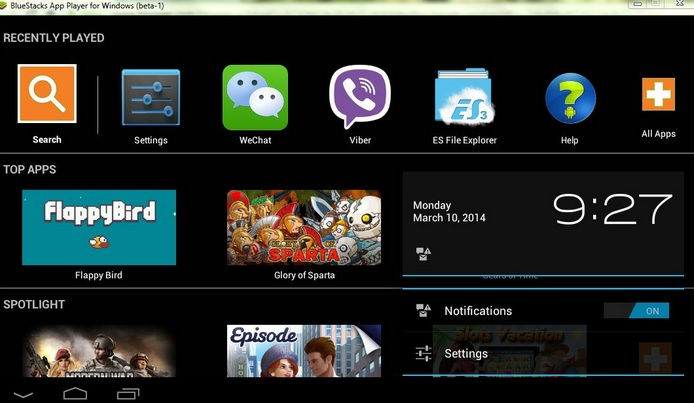This screenshot has width=694, height=403.
Task: Click the Flappy Bird caption text
Action: pyautogui.click(x=99, y=275)
